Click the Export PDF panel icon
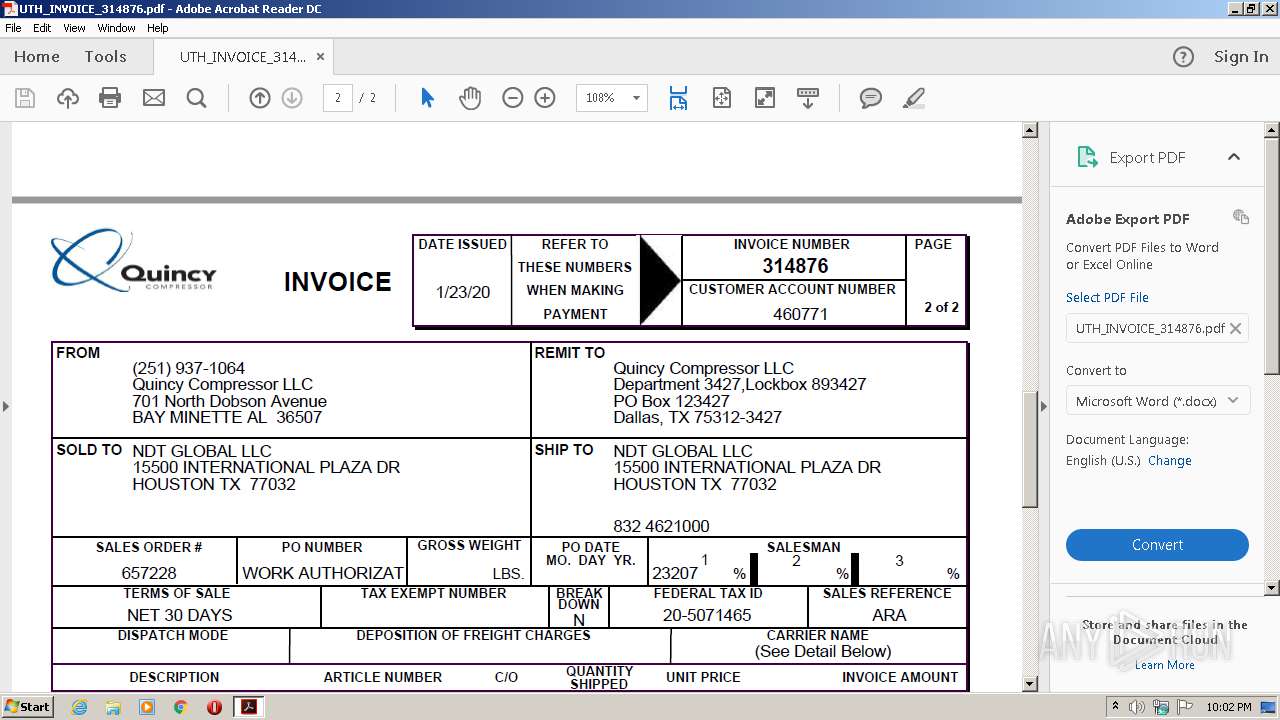The height and width of the screenshot is (720, 1280). 1087,157
